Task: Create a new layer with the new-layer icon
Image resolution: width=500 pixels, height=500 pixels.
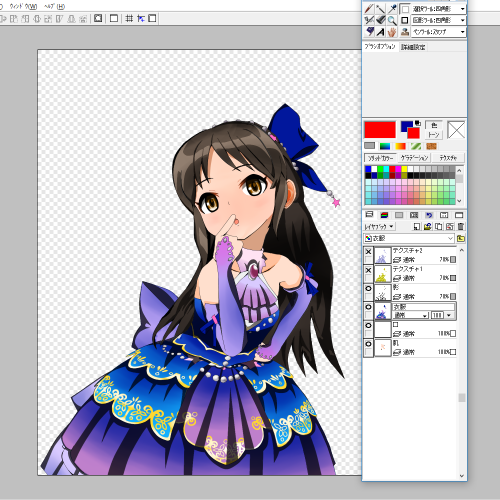Action: [x=416, y=227]
